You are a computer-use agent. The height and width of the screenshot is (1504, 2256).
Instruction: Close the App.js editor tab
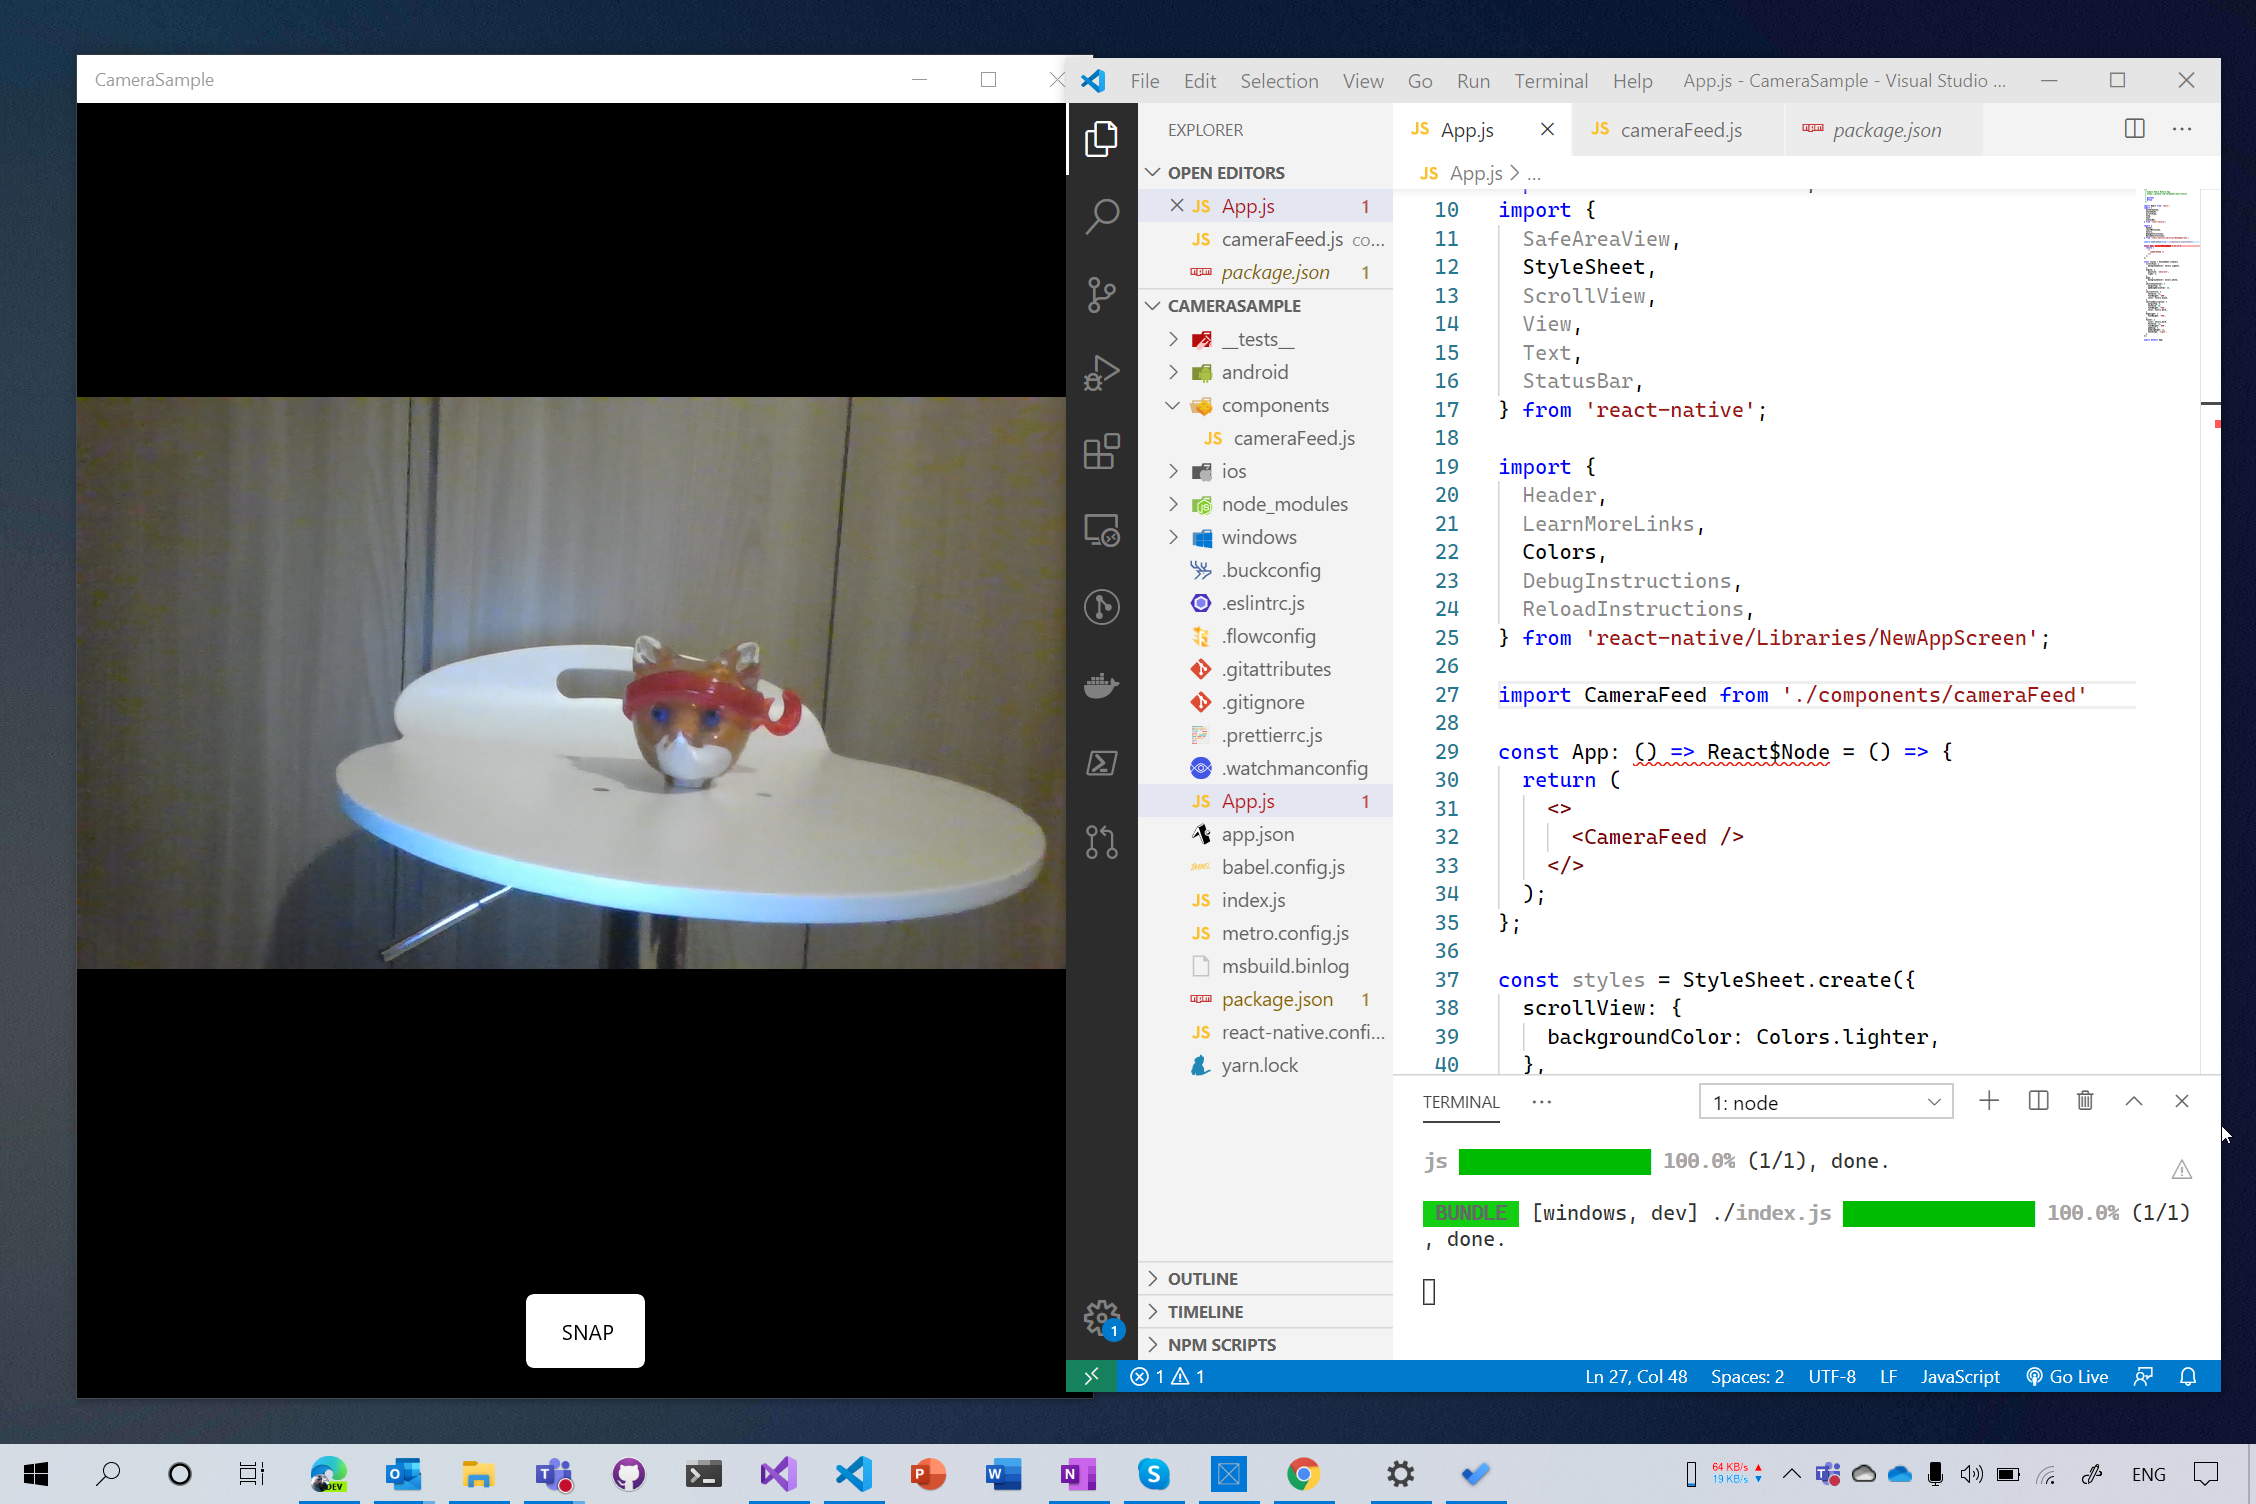point(1547,129)
